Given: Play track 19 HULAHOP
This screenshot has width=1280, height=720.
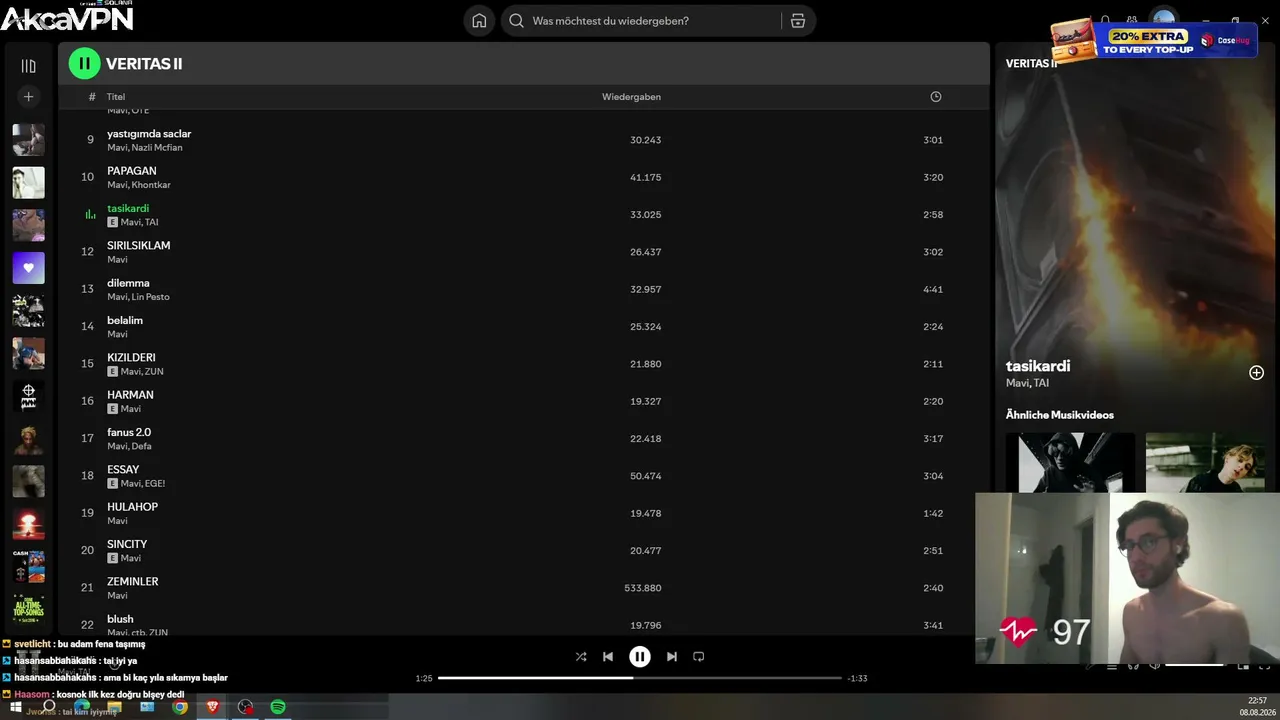Looking at the screenshot, I should pos(524,513).
